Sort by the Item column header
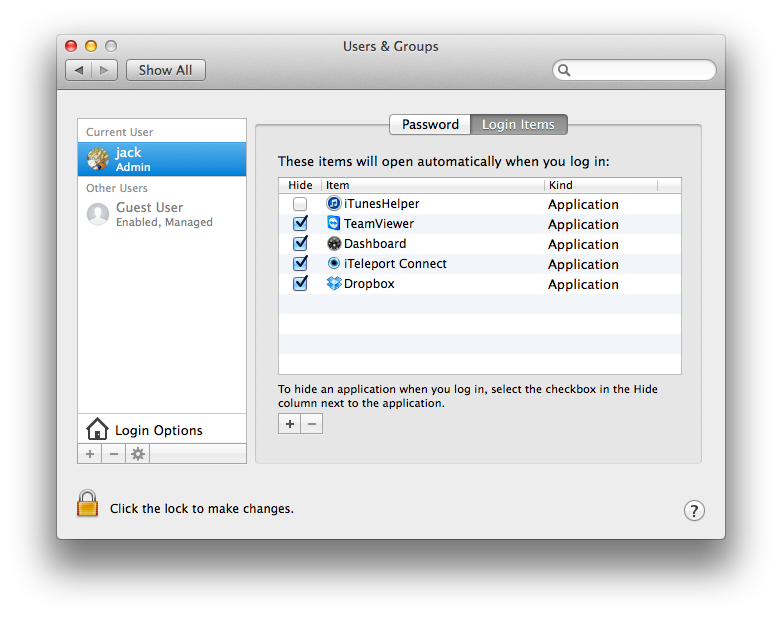The image size is (782, 618). 433,185
